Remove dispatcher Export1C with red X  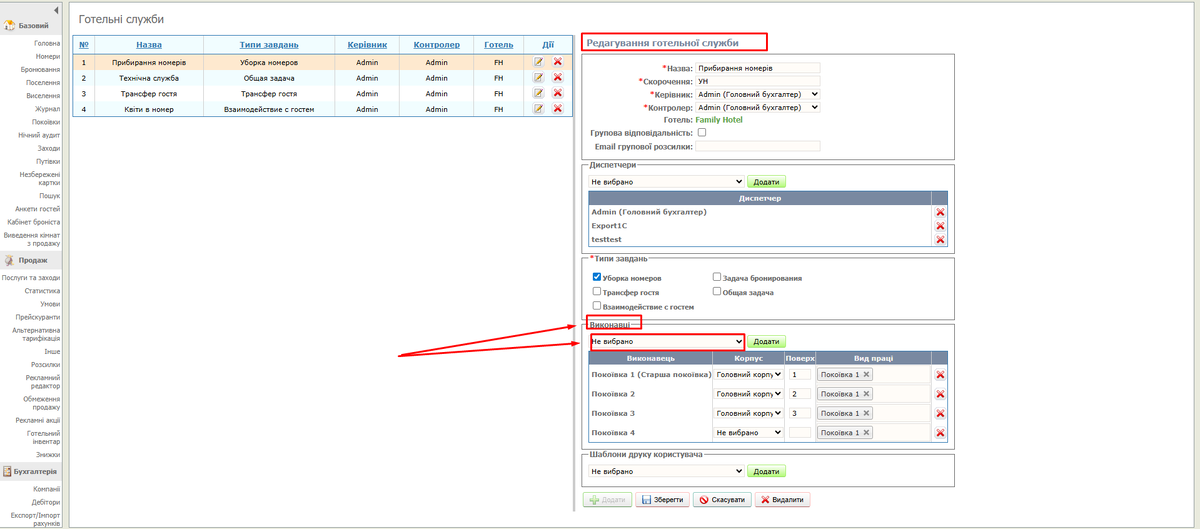940,226
